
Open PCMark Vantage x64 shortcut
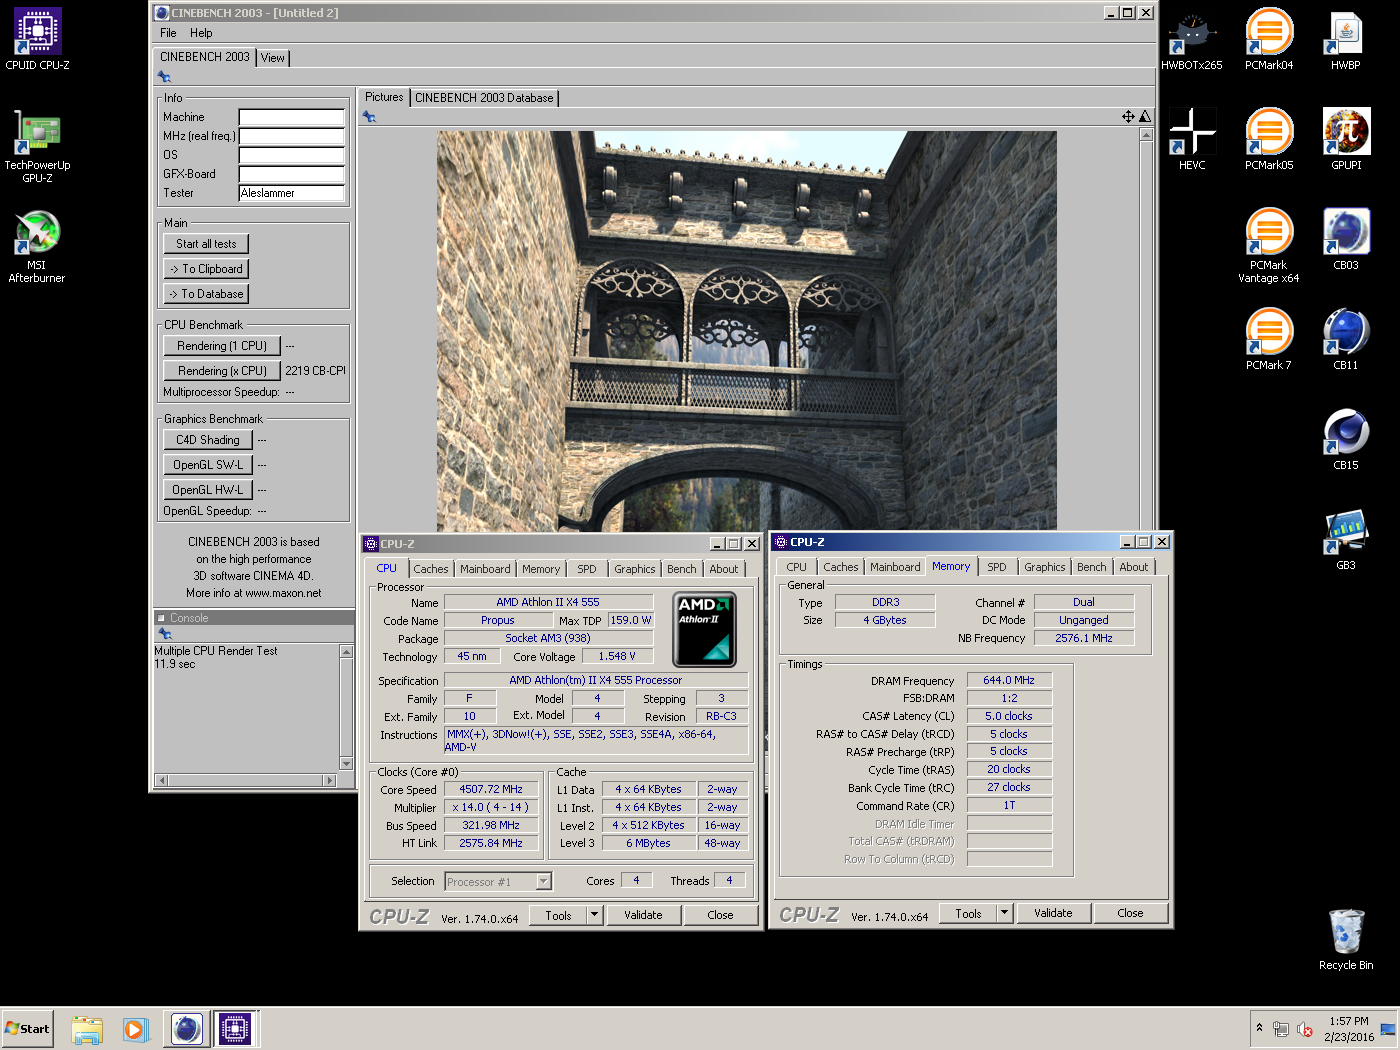[x=1269, y=246]
